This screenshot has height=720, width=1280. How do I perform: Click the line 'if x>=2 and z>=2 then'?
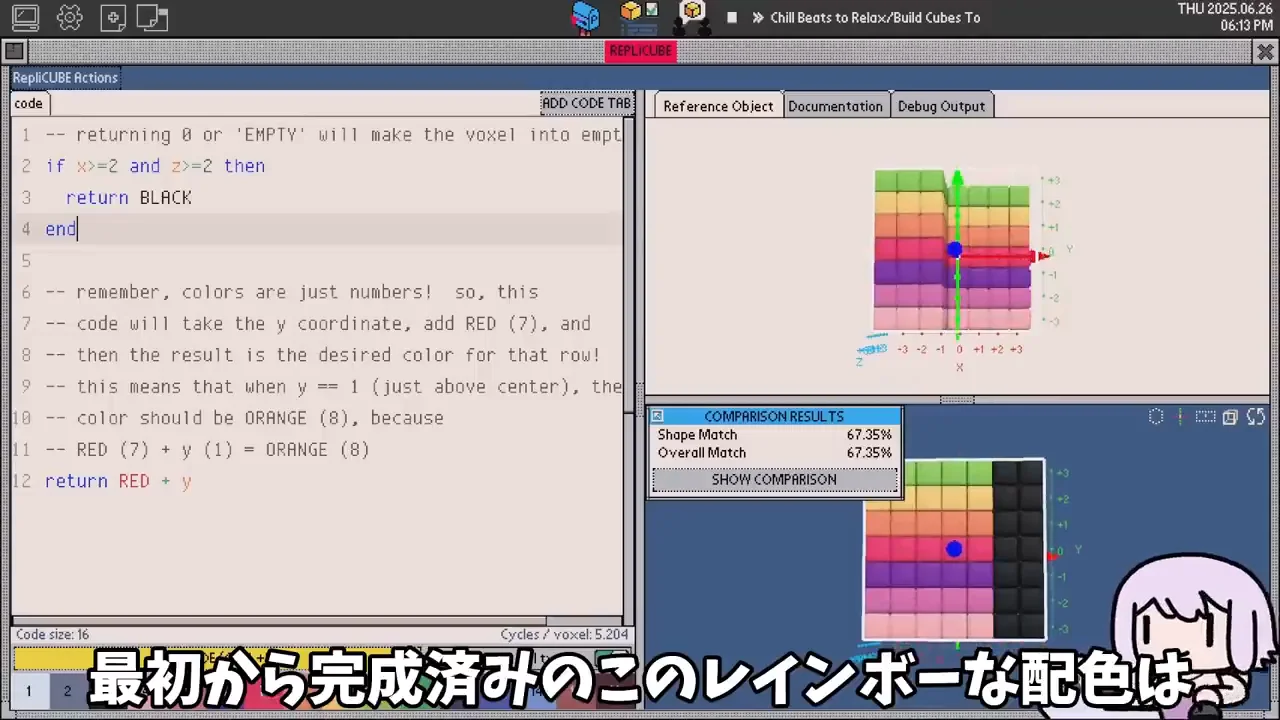155,166
